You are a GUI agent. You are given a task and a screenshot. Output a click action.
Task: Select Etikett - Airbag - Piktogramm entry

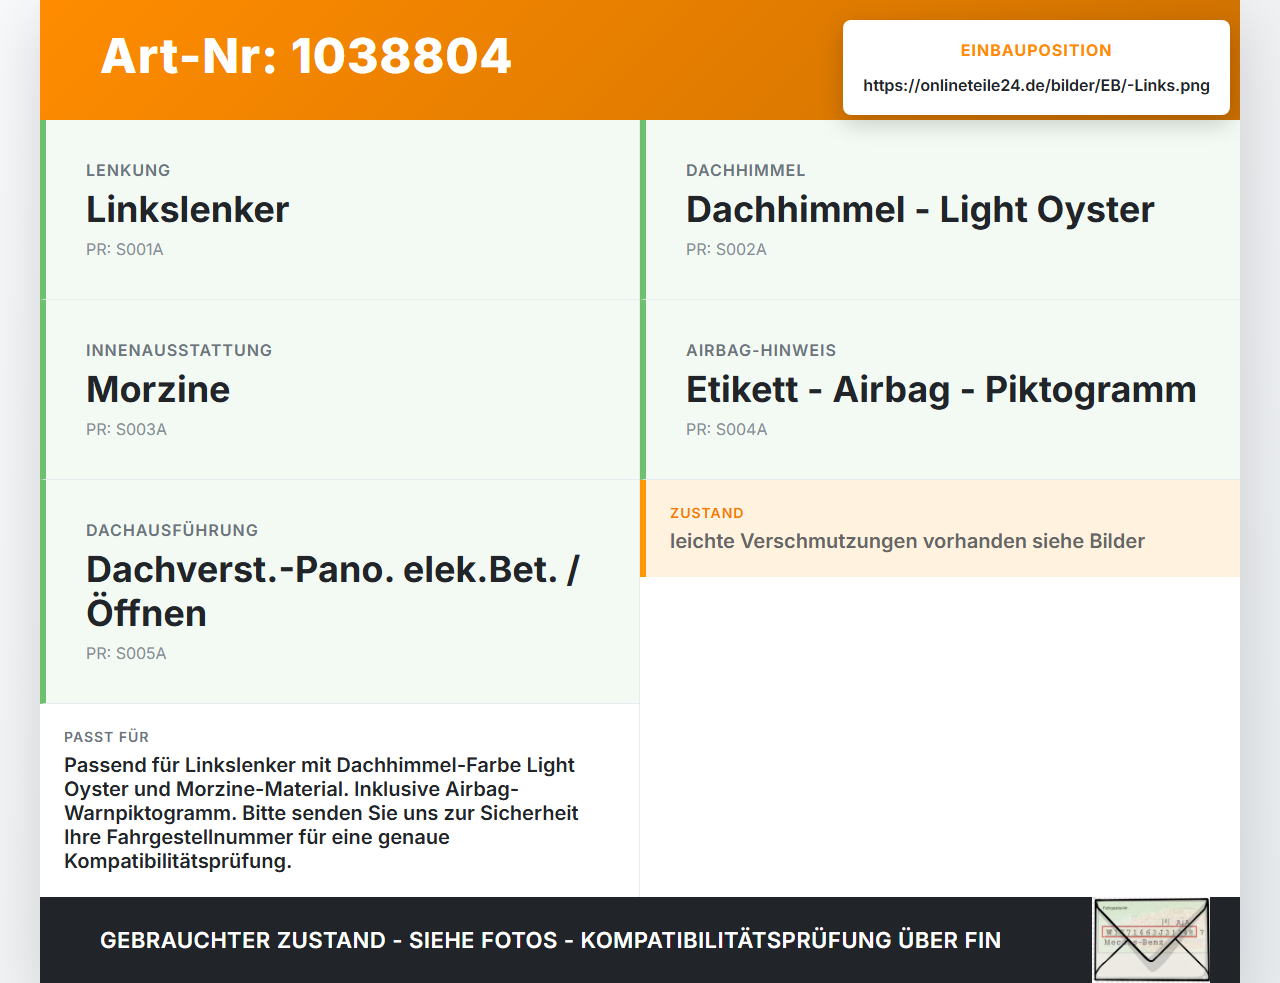pos(940,390)
